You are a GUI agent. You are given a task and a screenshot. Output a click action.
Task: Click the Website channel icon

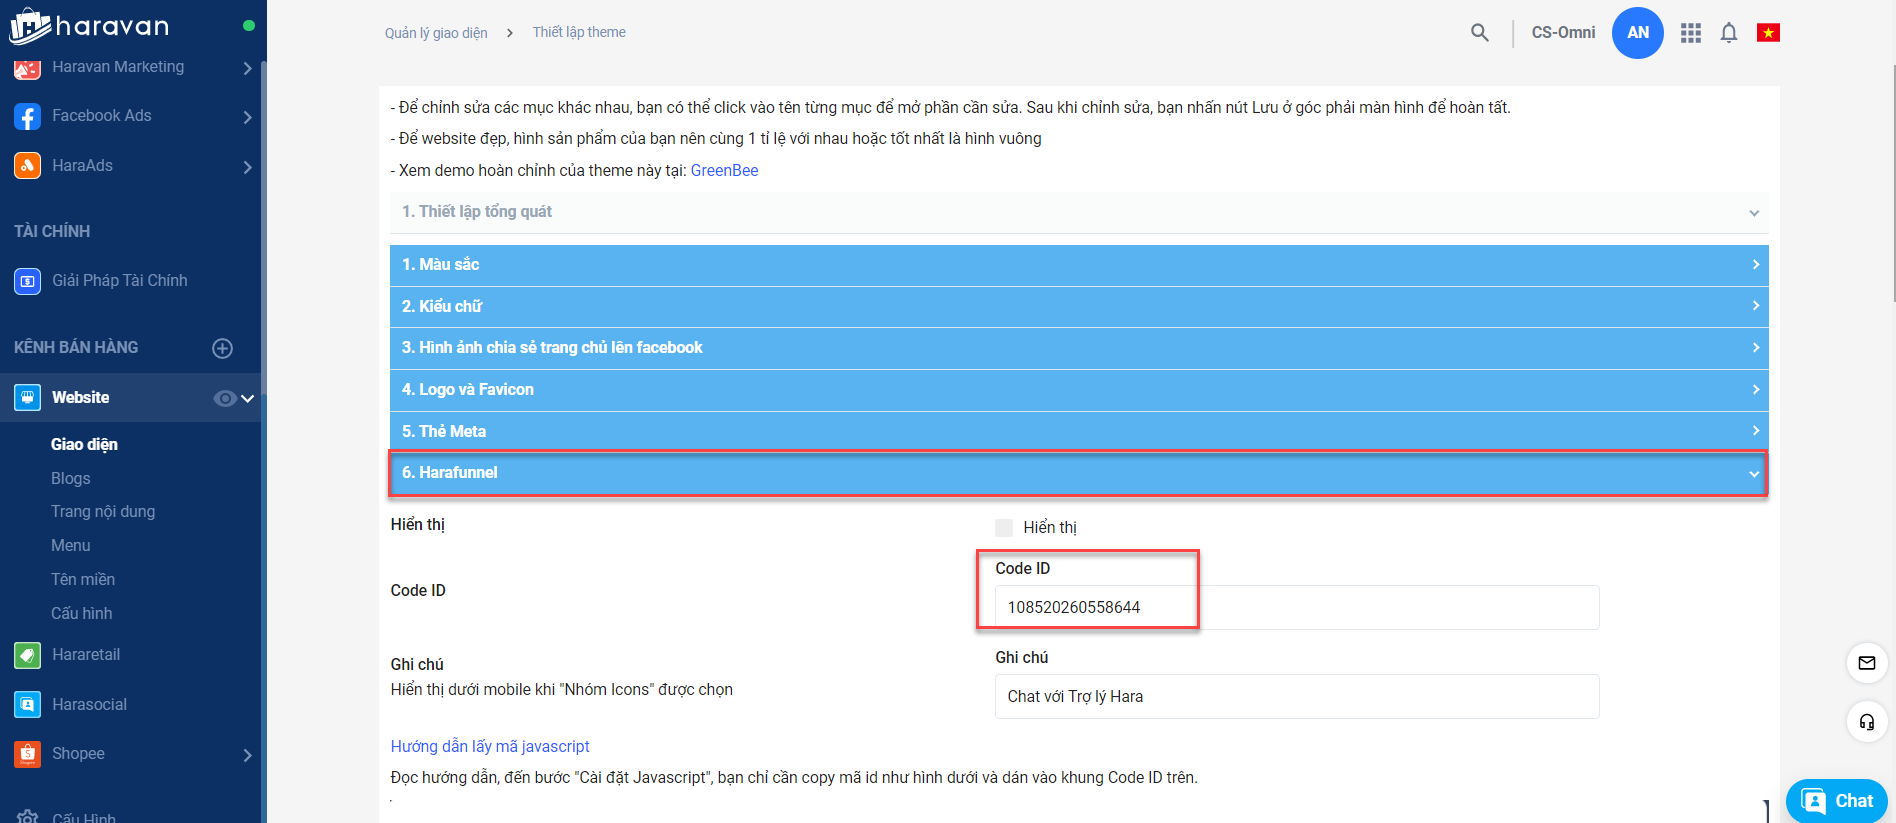coord(27,398)
